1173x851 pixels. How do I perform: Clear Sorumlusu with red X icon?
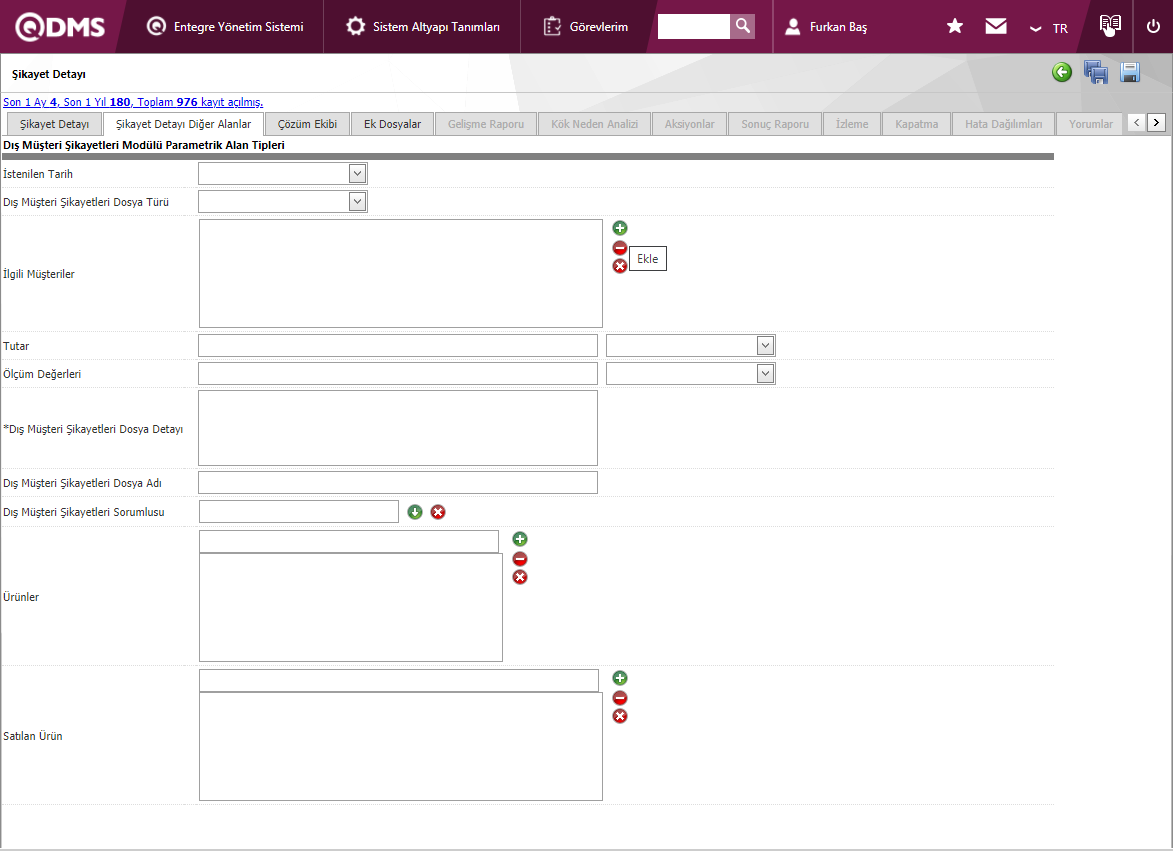pos(438,512)
